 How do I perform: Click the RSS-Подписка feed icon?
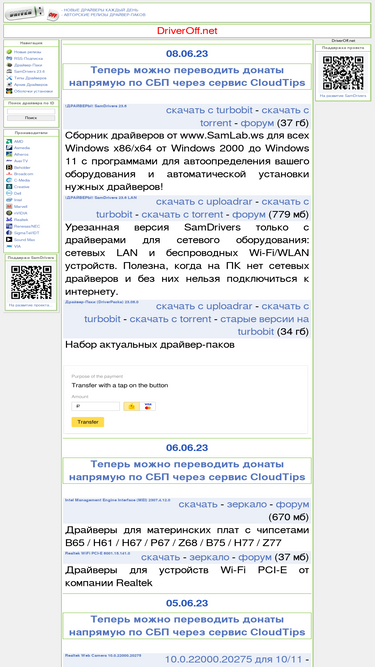9,58
